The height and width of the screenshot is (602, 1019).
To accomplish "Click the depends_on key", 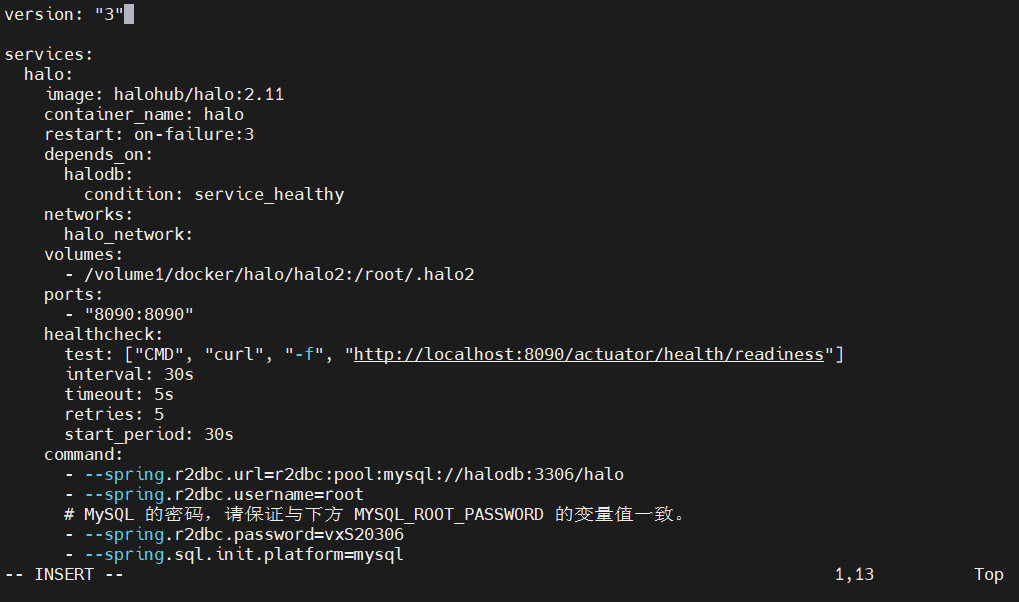I will [98, 154].
